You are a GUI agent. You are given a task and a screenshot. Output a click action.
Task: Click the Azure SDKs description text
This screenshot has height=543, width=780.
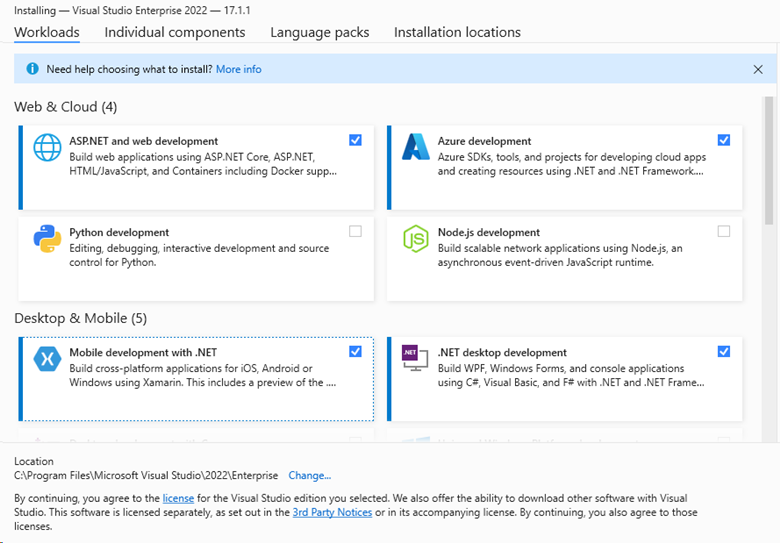coord(572,164)
